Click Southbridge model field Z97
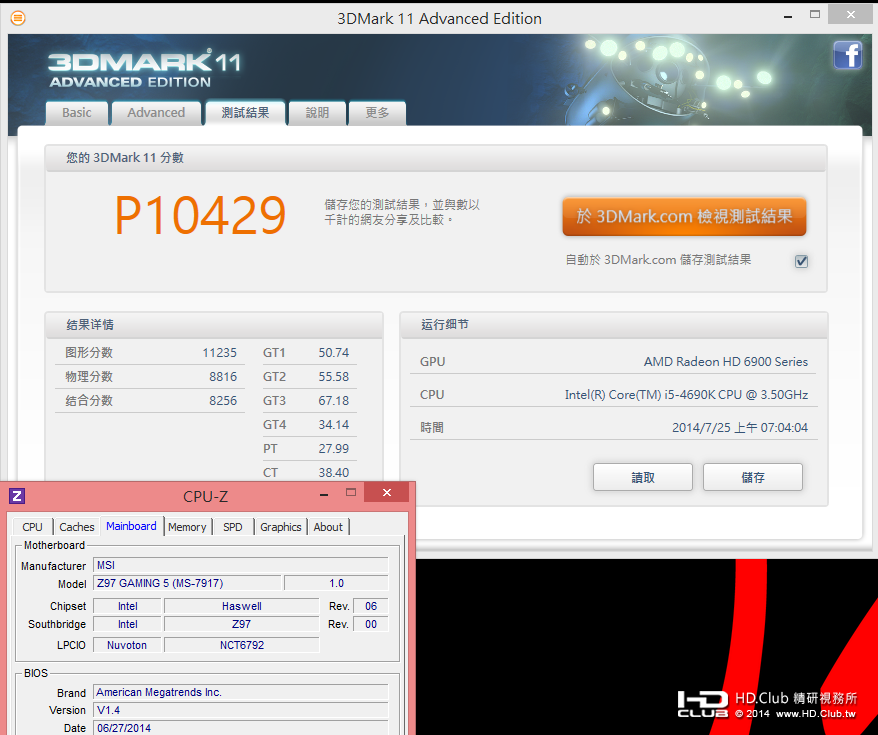Image resolution: width=878 pixels, height=735 pixels. point(241,624)
